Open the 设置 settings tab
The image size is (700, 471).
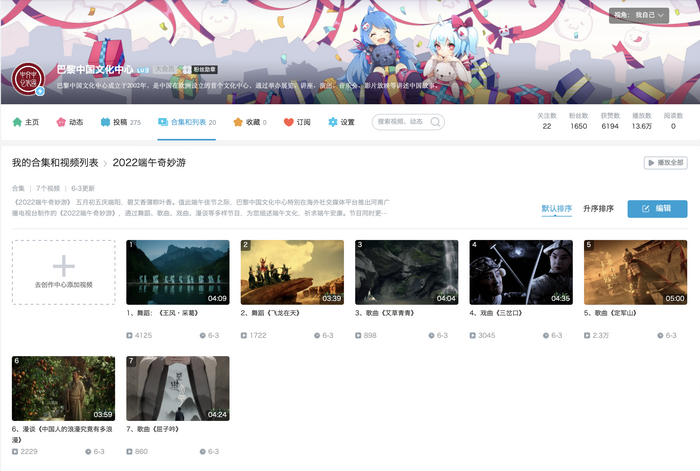(341, 122)
